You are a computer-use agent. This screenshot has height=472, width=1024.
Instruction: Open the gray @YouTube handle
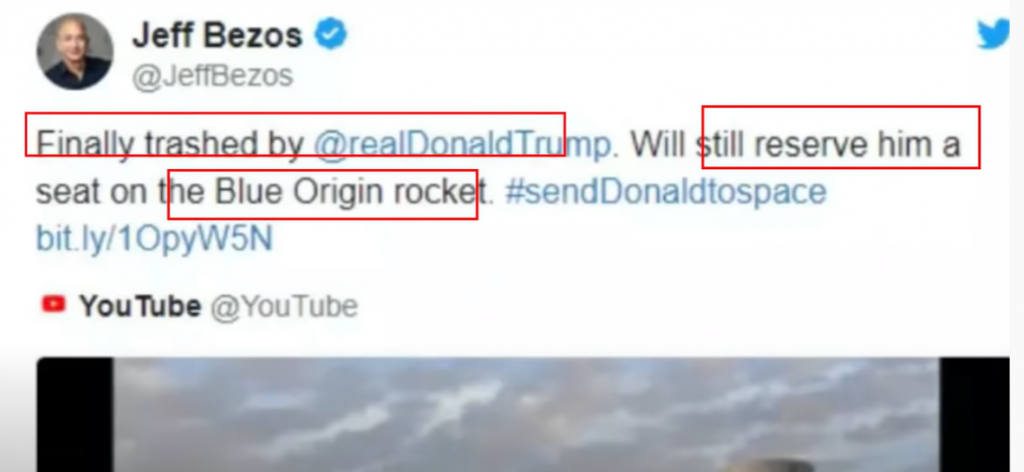pos(284,306)
